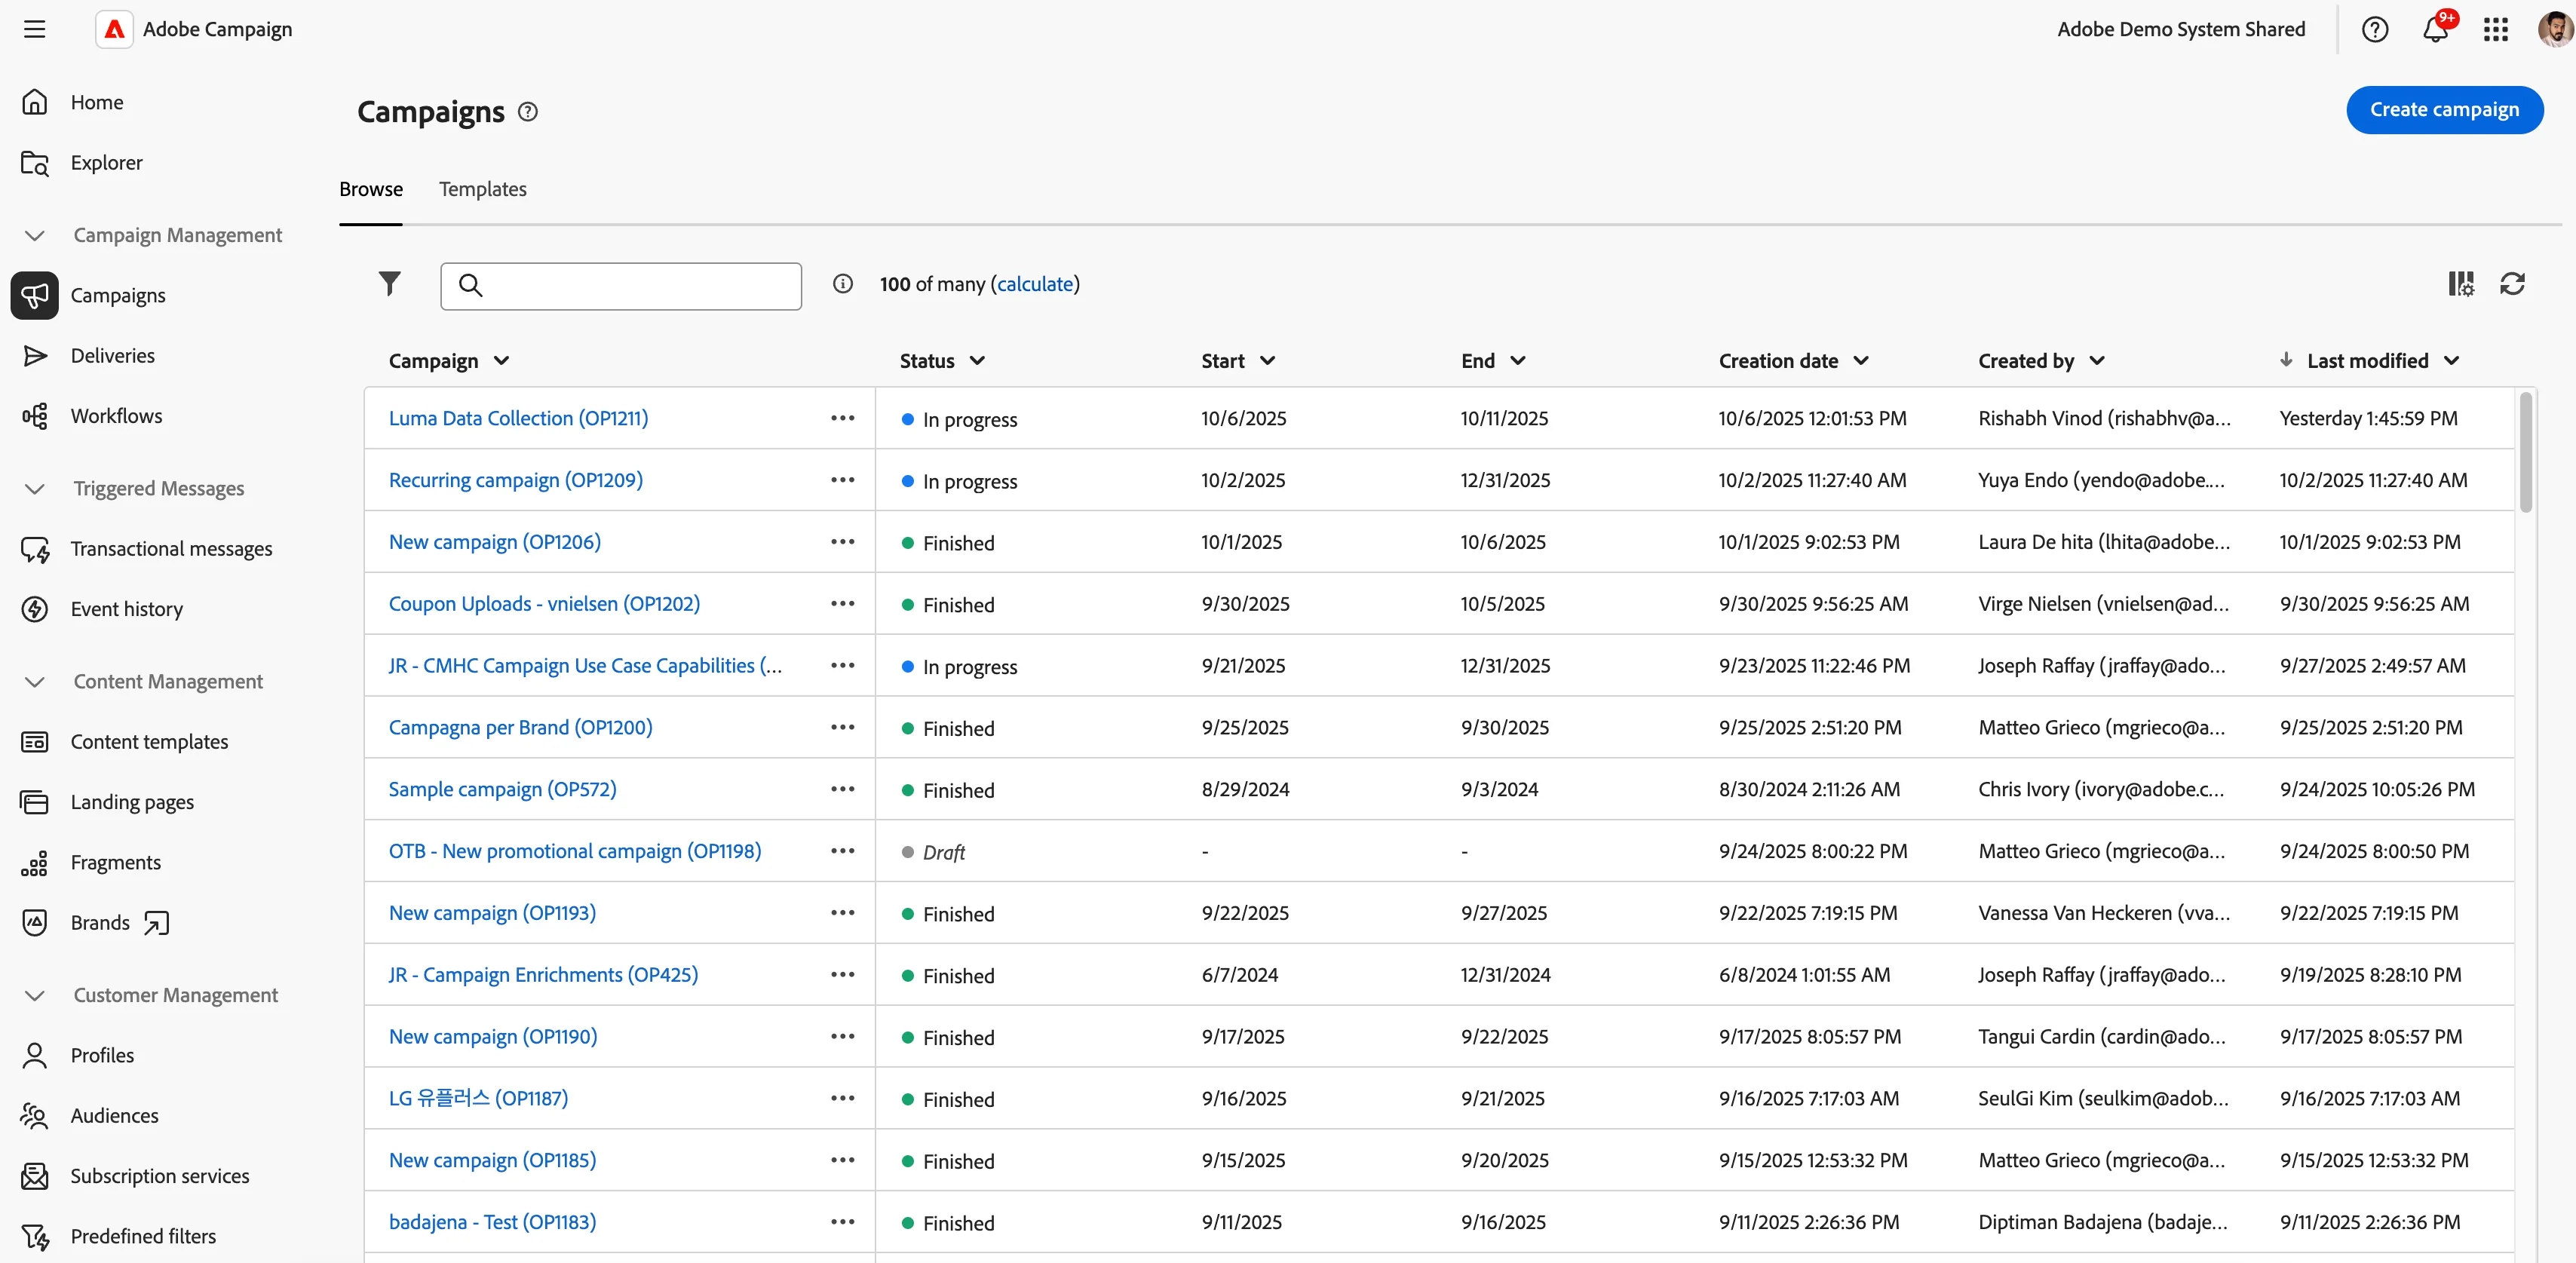Open the hamburger navigation menu
The image size is (2576, 1263).
click(35, 29)
